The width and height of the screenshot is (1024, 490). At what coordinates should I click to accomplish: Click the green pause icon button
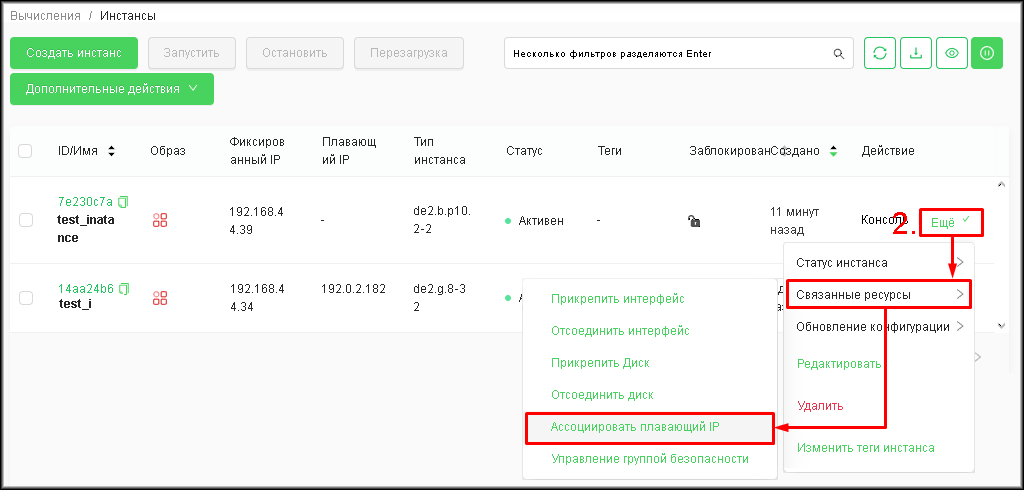986,53
